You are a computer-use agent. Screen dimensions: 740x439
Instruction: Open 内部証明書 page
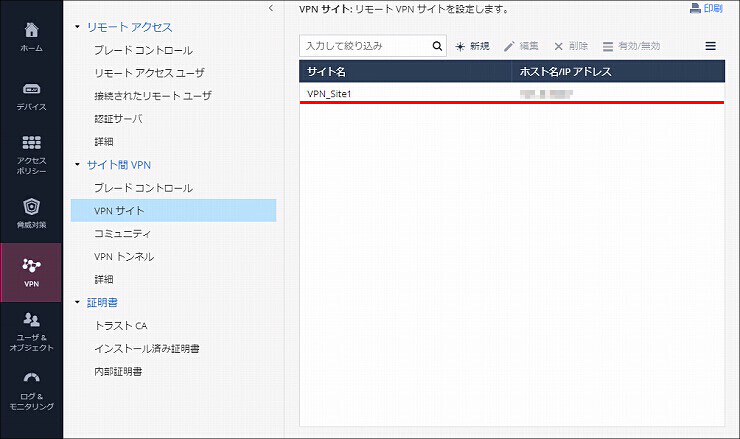118,371
